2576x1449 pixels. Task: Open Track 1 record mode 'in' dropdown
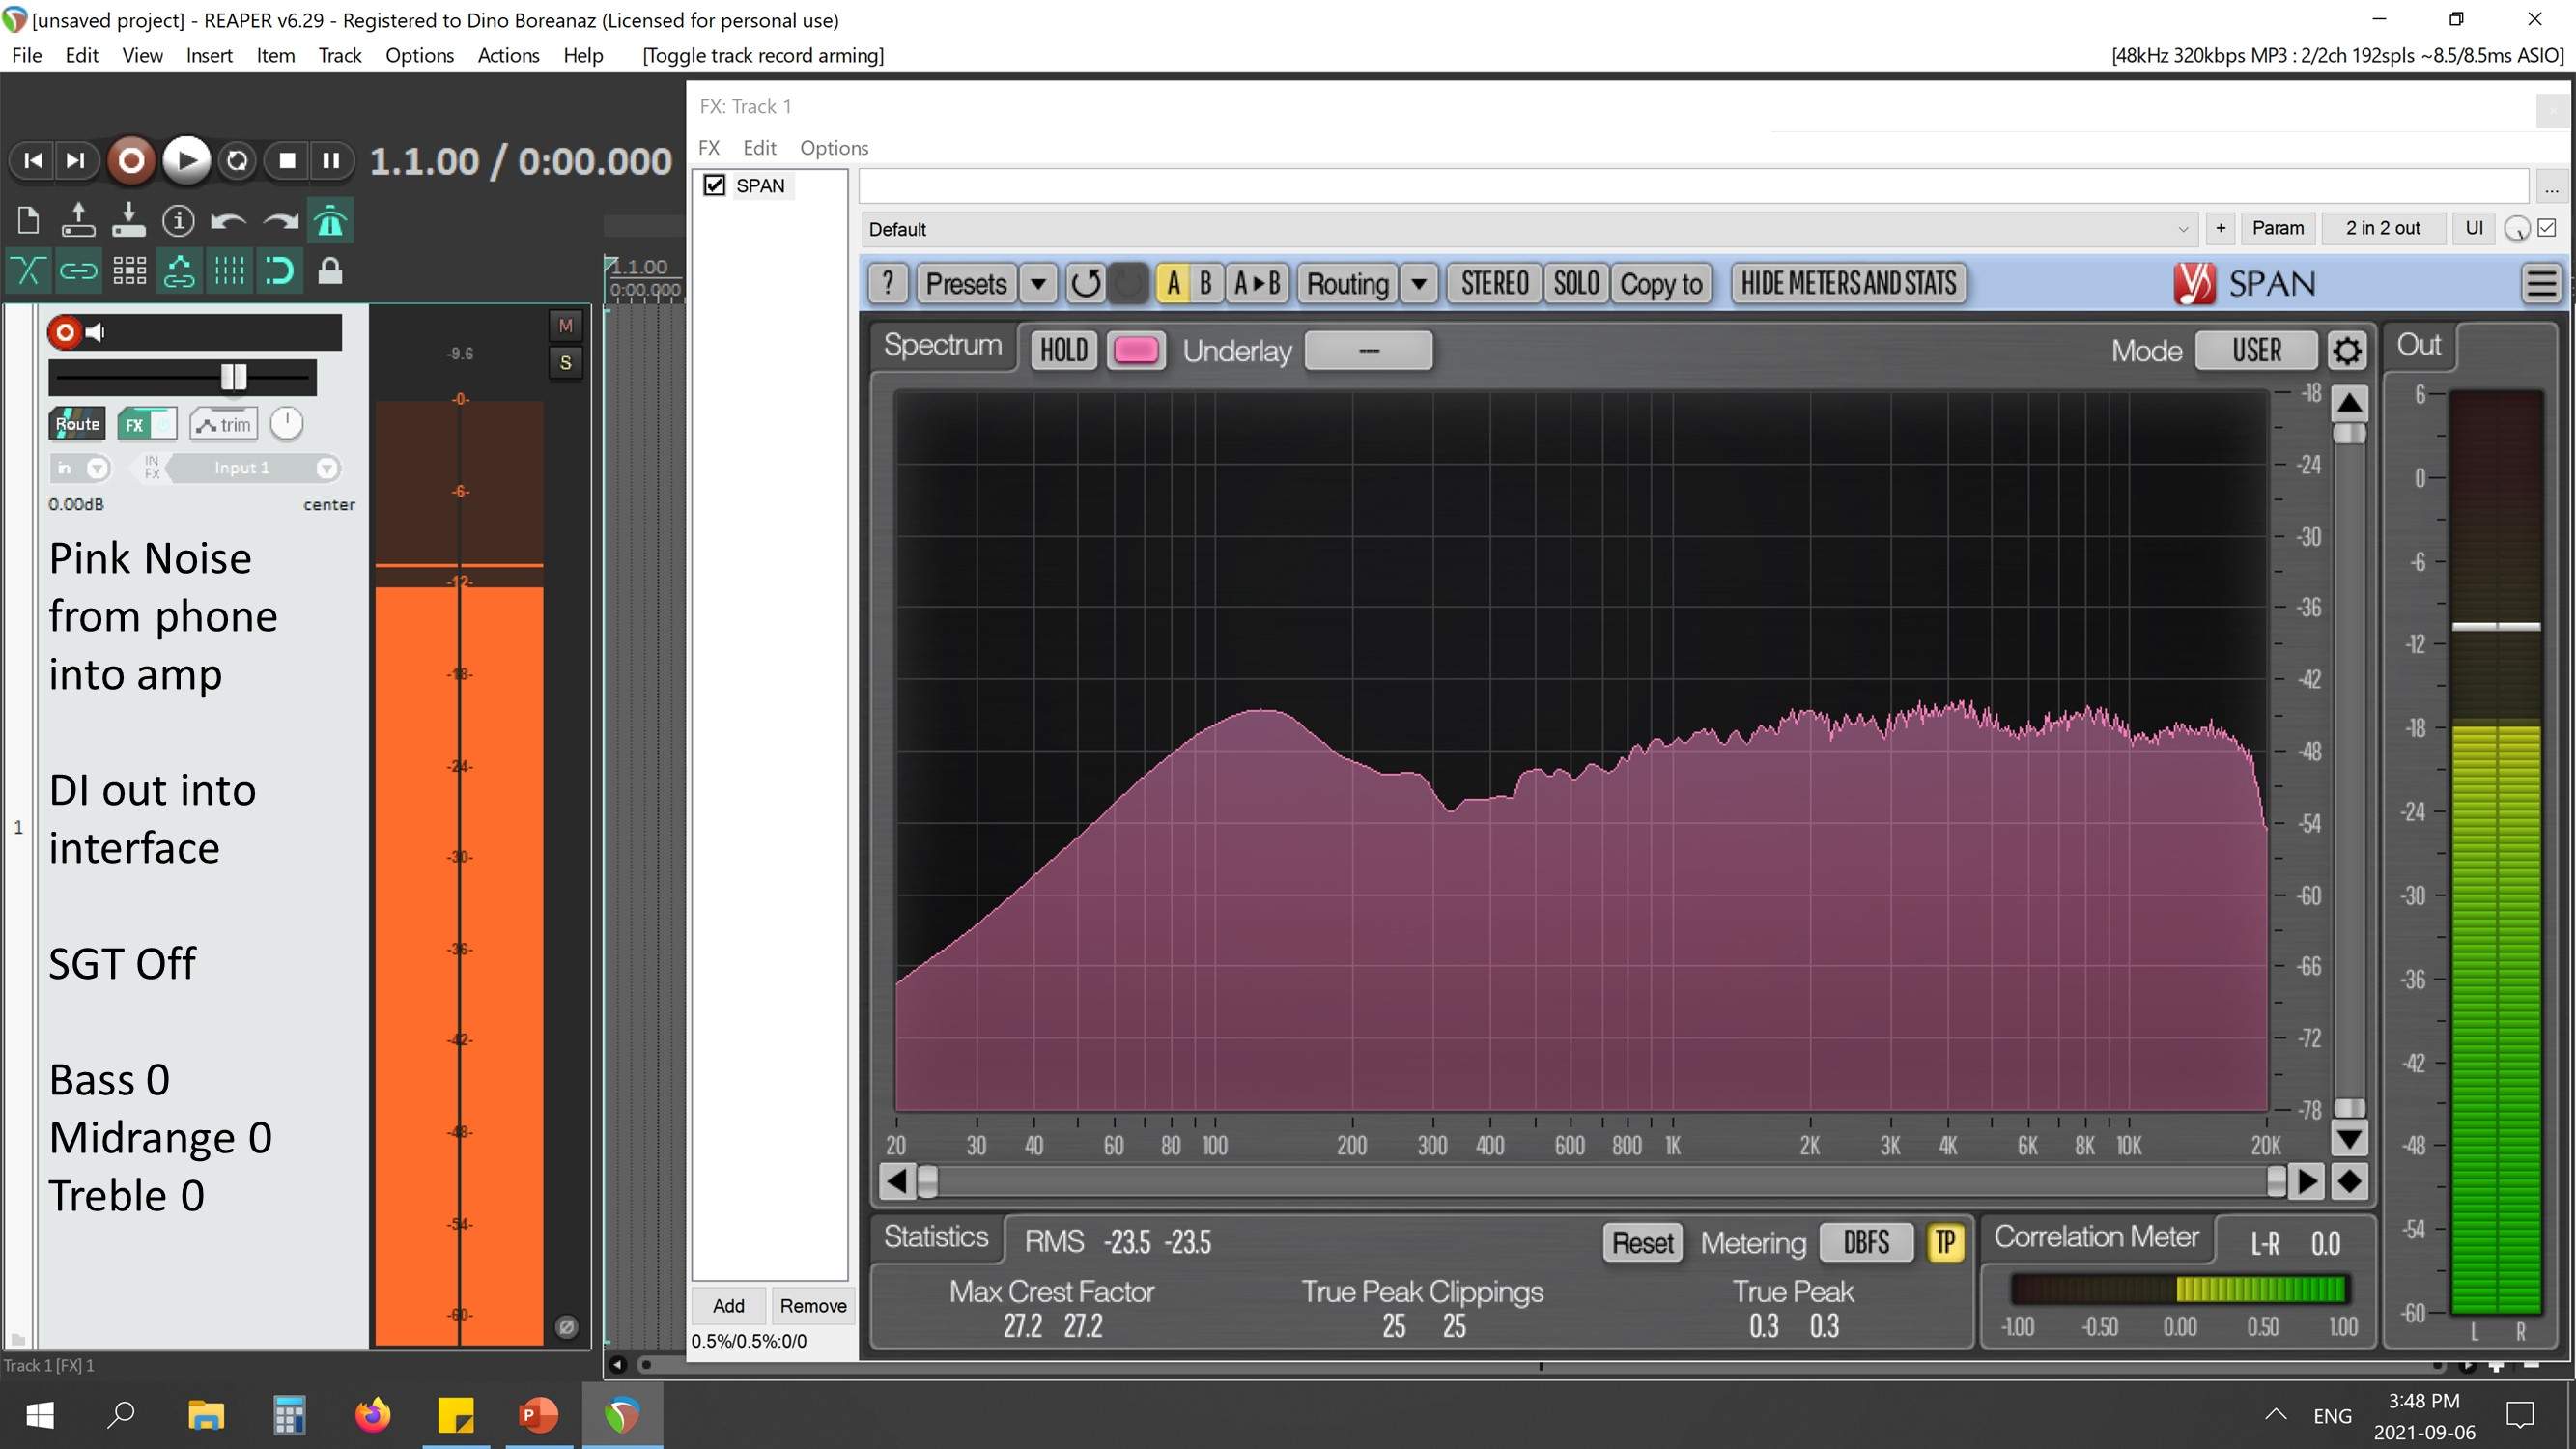click(80, 467)
